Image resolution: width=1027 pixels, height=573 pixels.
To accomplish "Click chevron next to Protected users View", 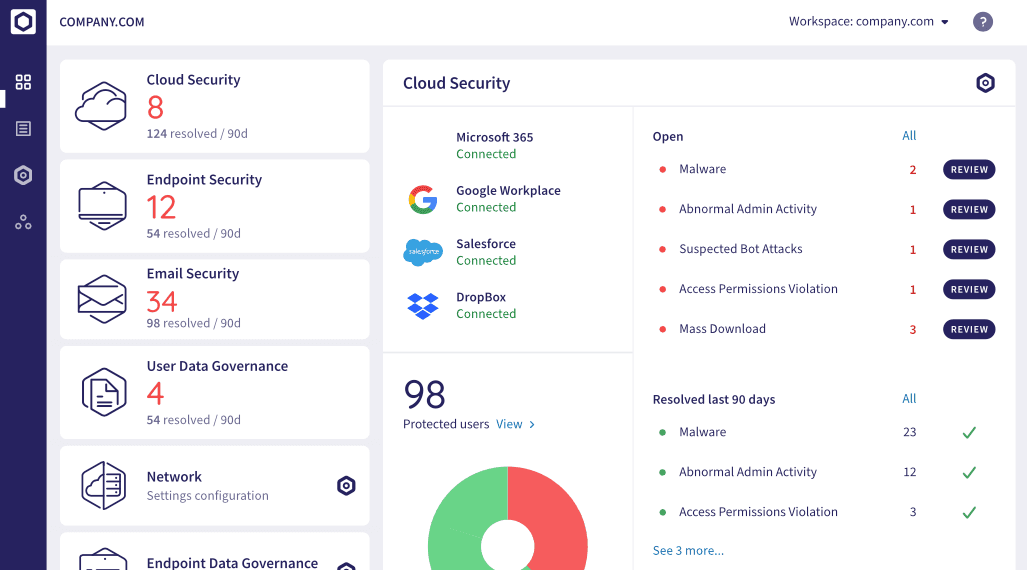I will click(x=532, y=424).
